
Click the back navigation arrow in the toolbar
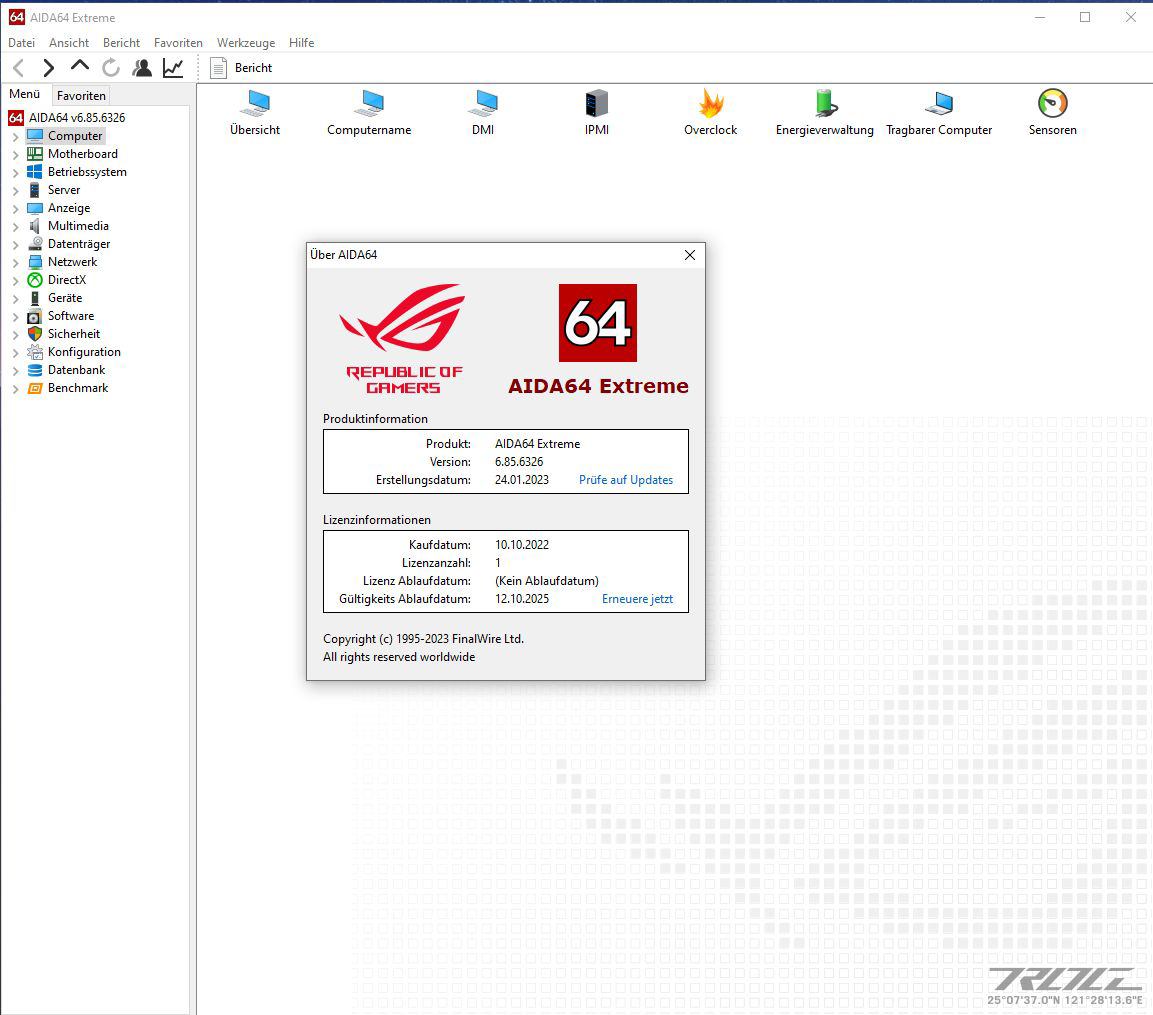coord(17,68)
